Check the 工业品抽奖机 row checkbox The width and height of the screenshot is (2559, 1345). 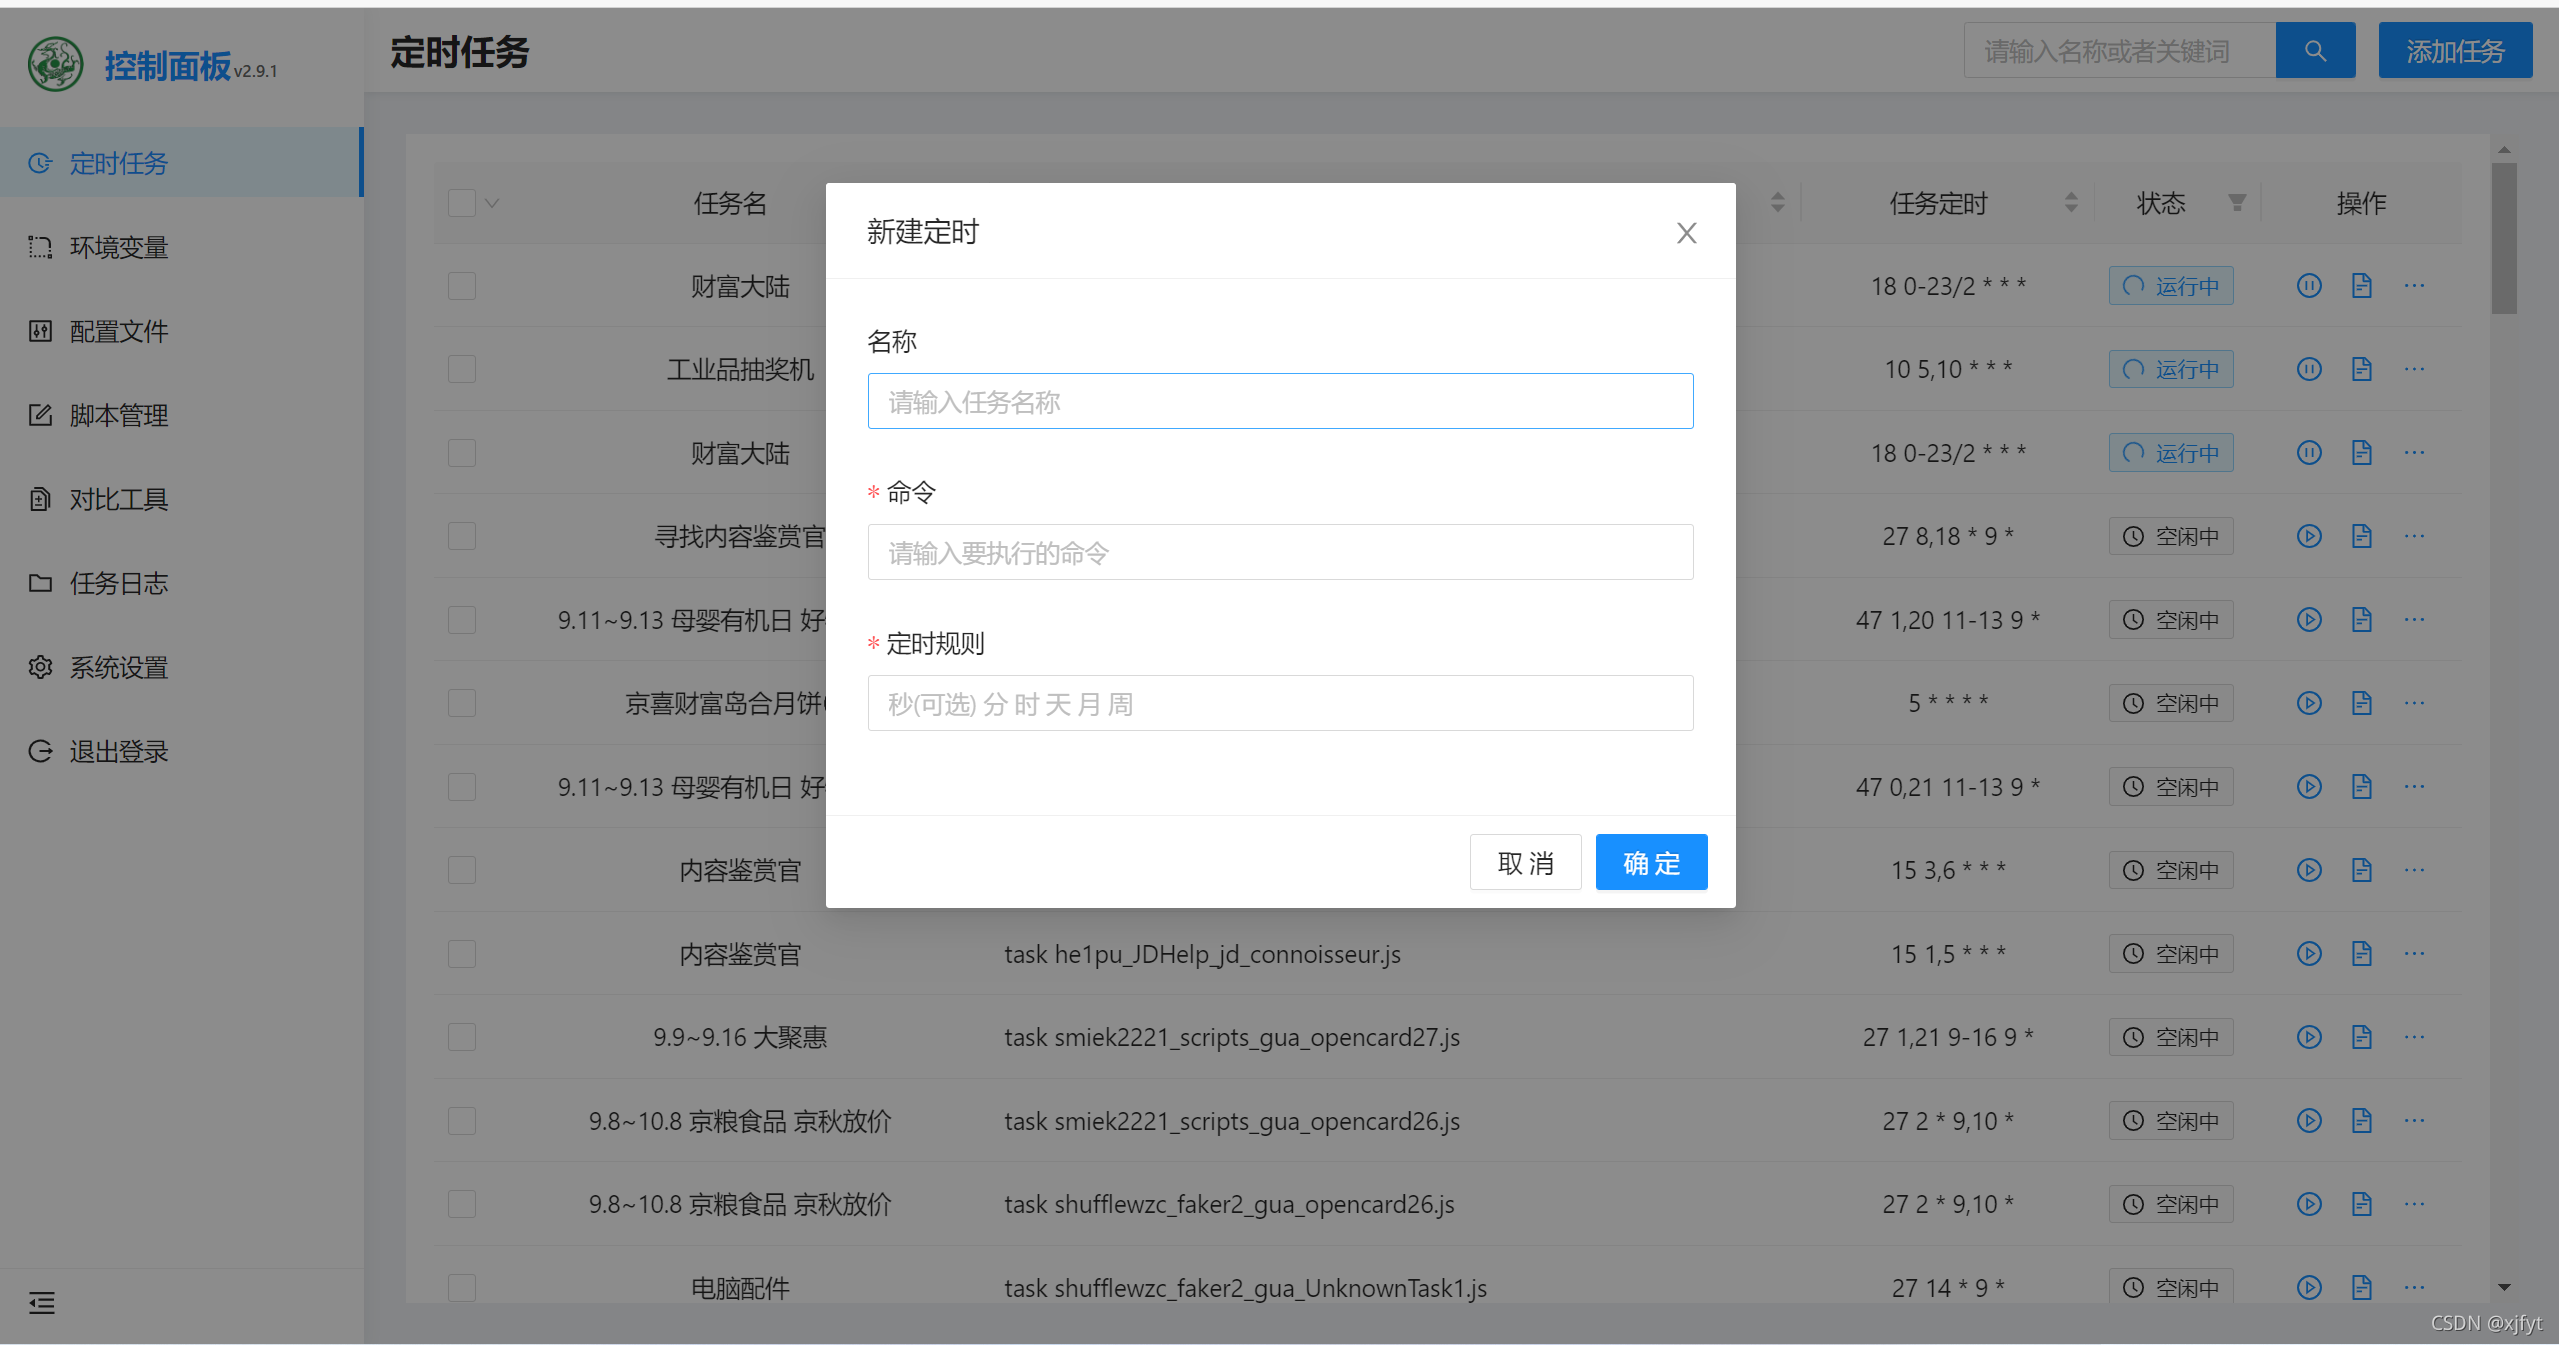click(x=462, y=369)
